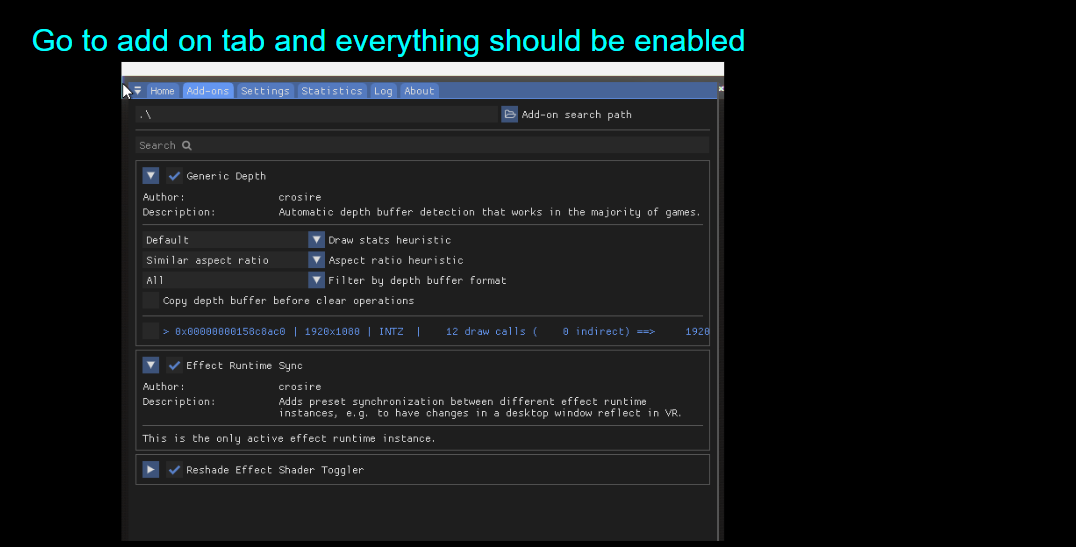Check the 0x00000000158c8ac0 depth buffer checkbox

click(x=151, y=331)
